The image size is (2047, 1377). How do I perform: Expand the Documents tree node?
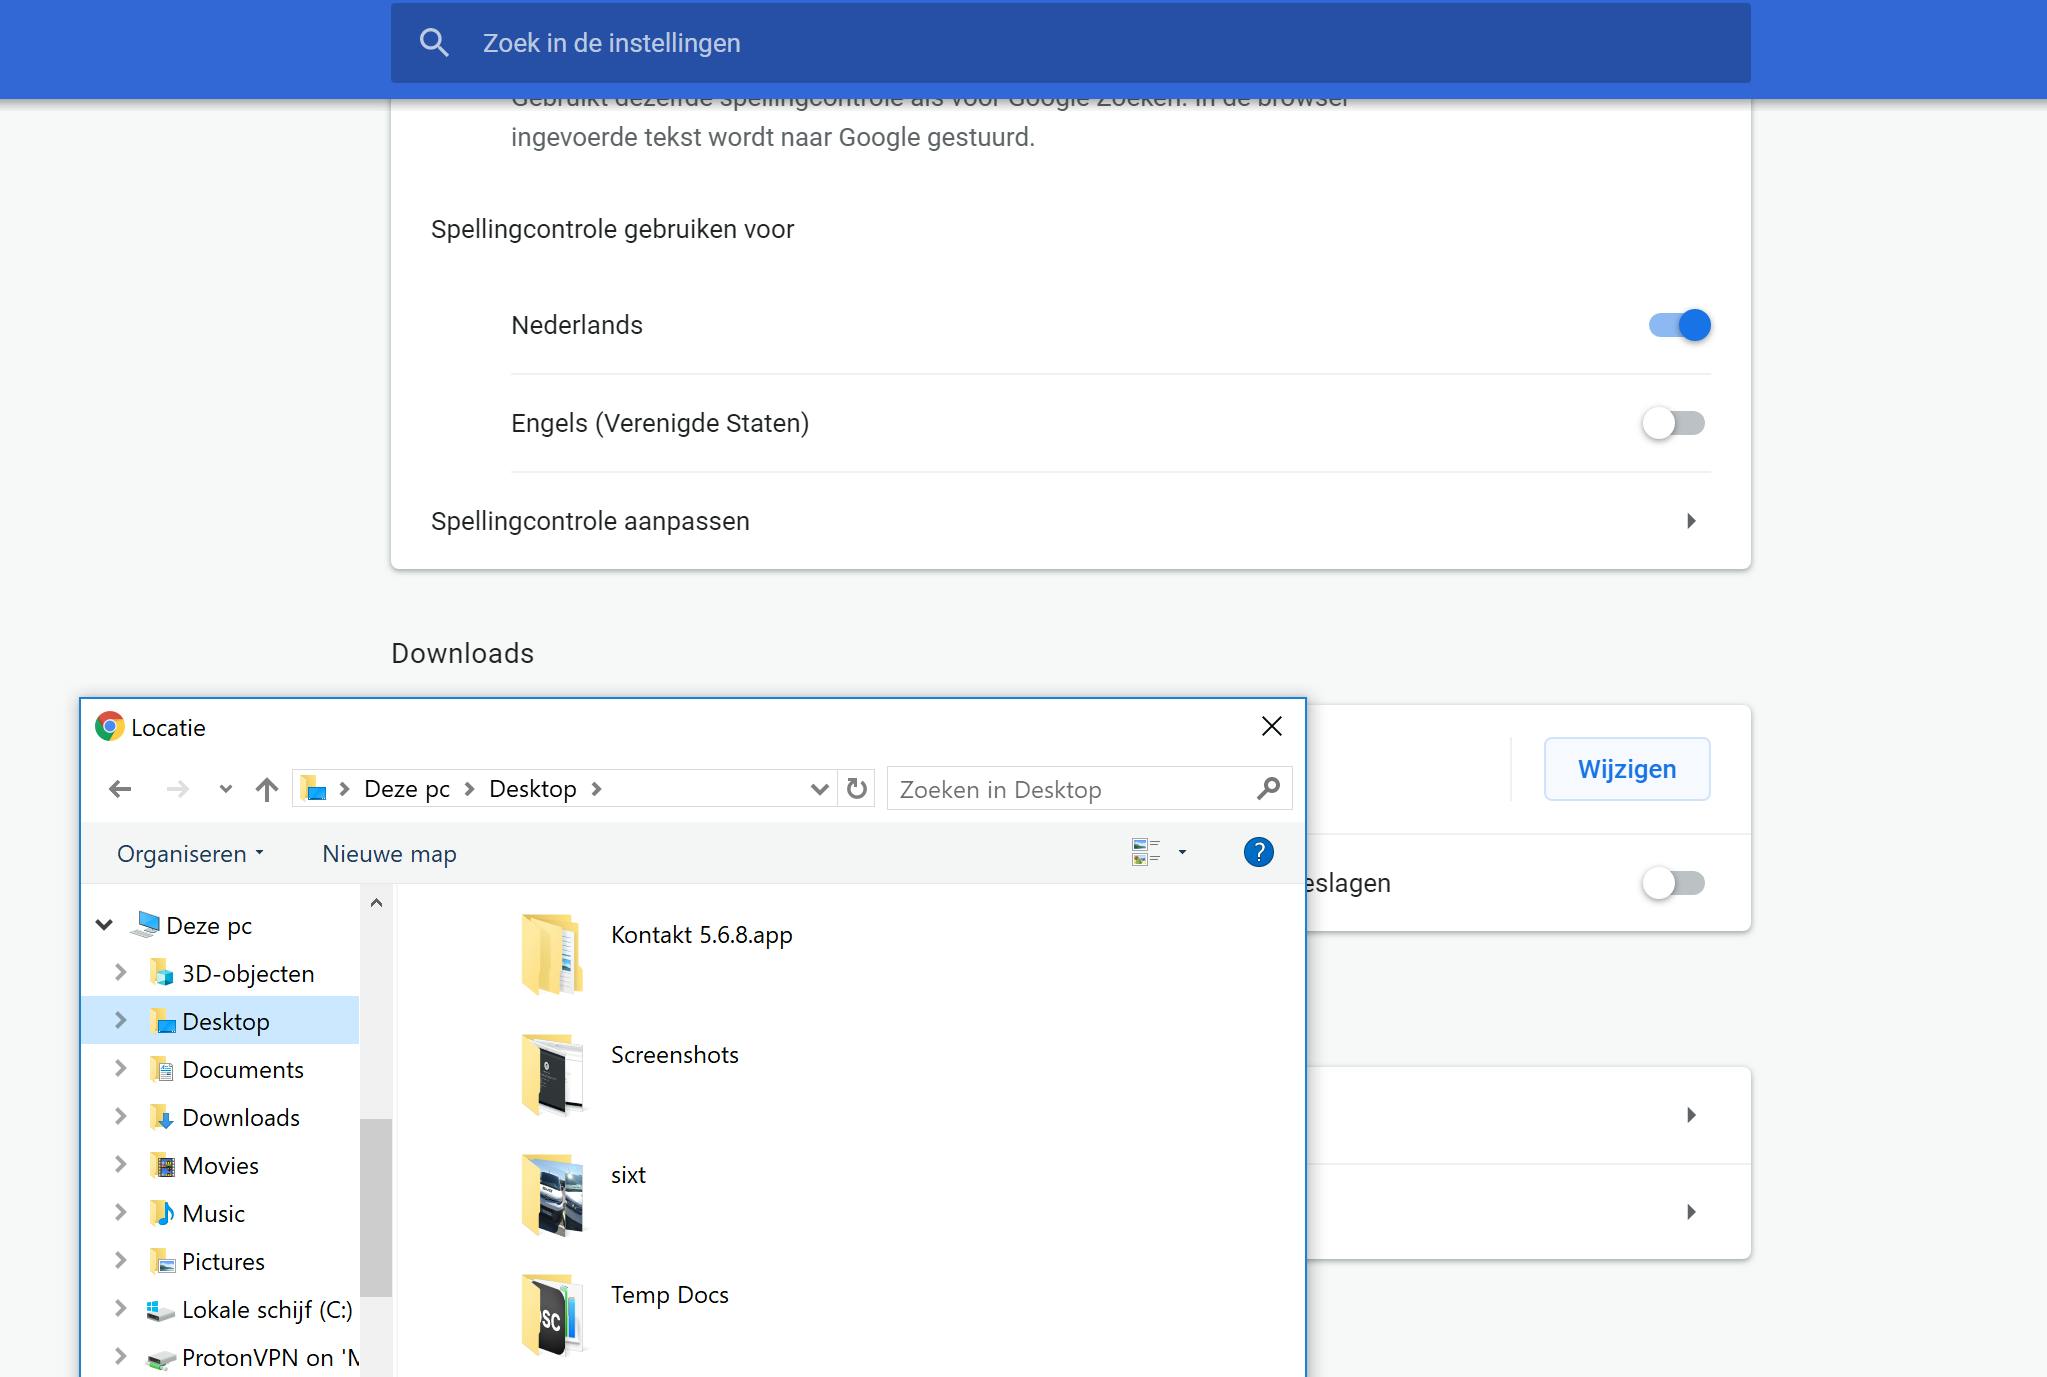point(121,1069)
